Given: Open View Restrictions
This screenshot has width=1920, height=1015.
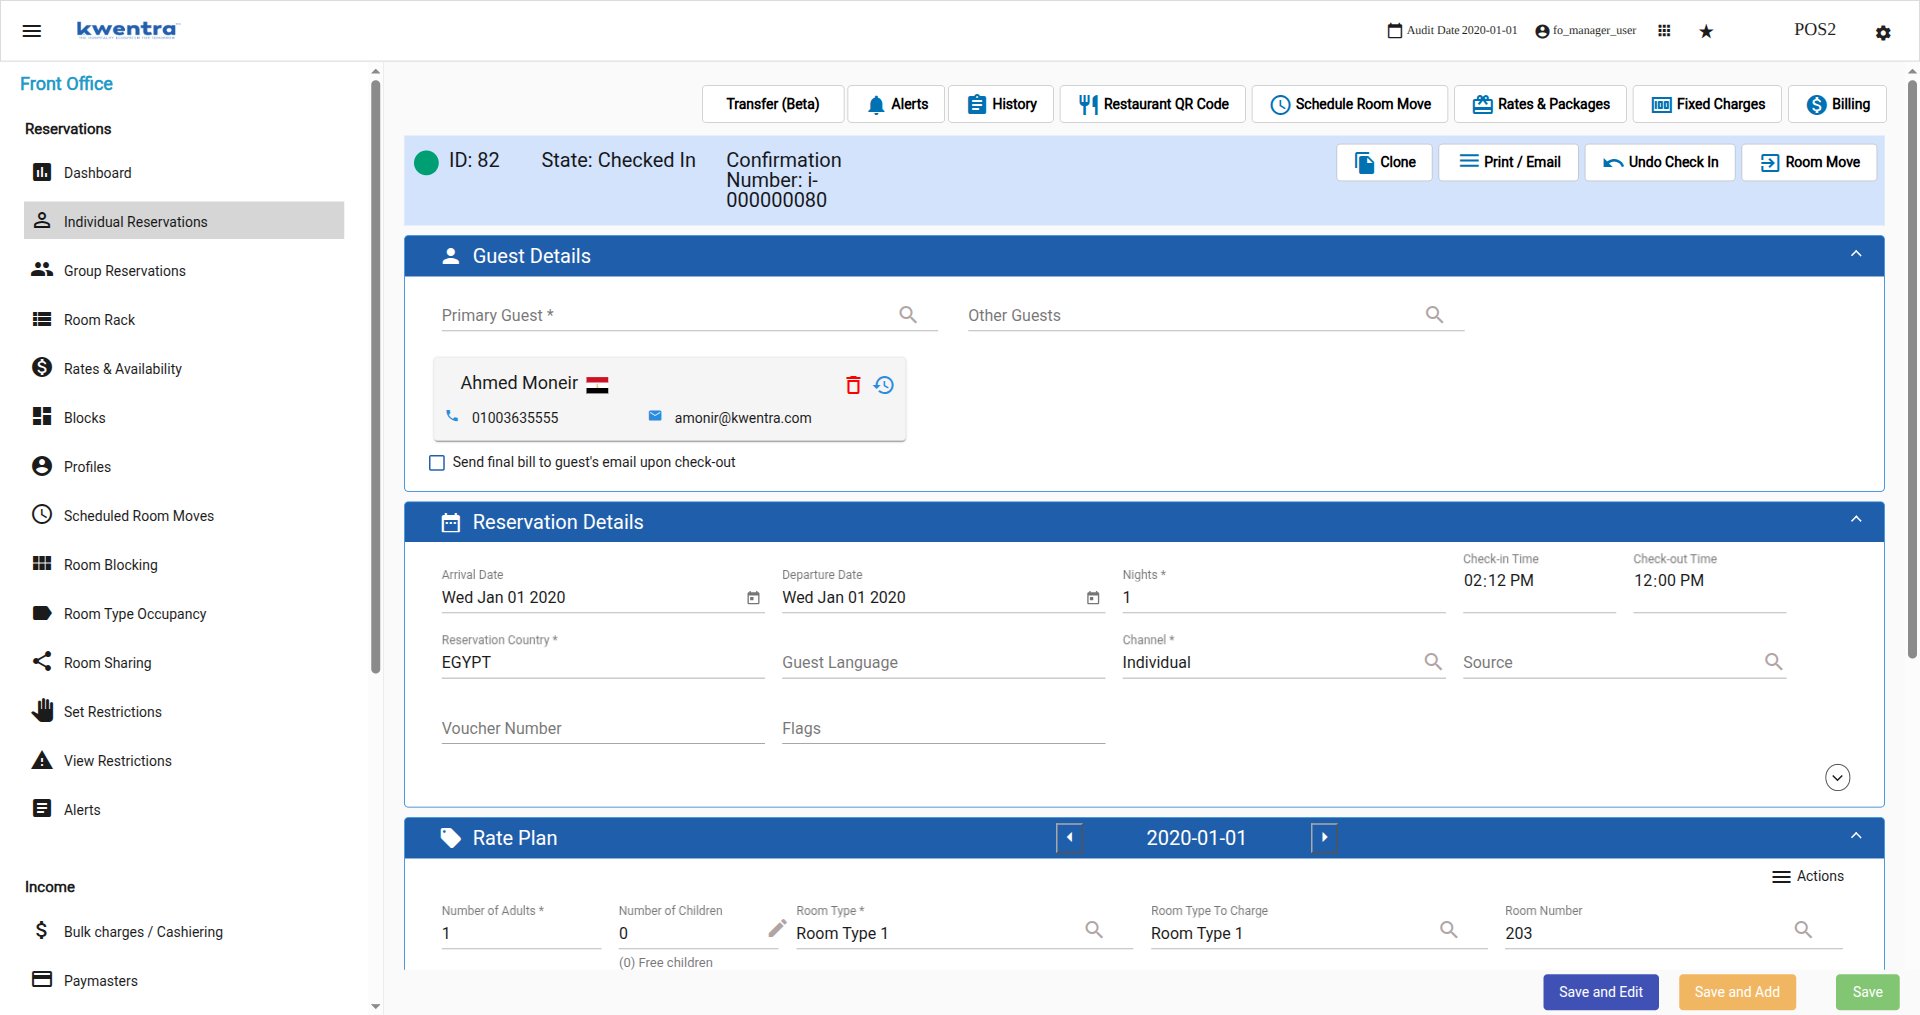Looking at the screenshot, I should click(x=184, y=760).
